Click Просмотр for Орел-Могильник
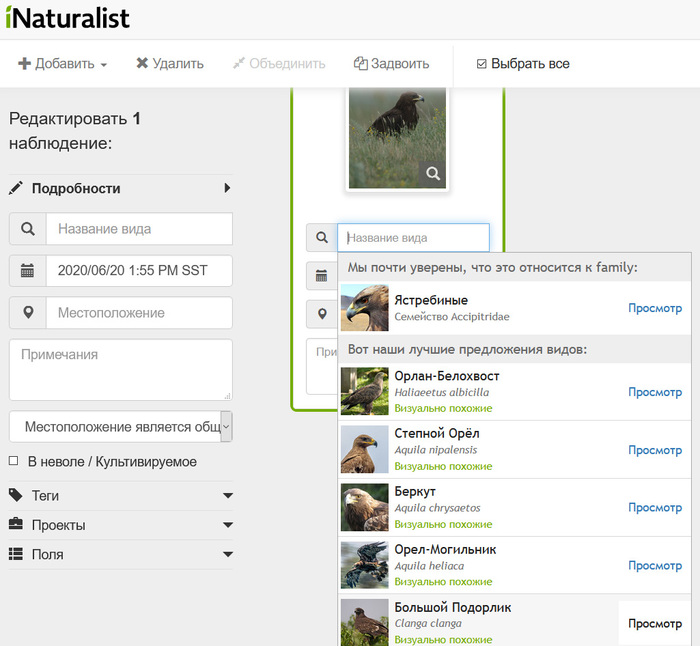 tap(655, 566)
